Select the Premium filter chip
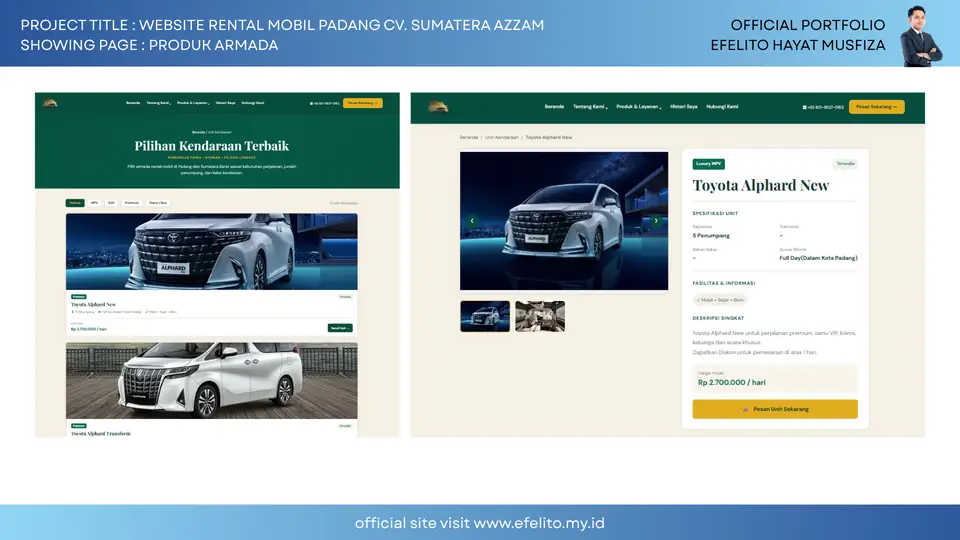Image resolution: width=960 pixels, height=540 pixels. coord(132,203)
